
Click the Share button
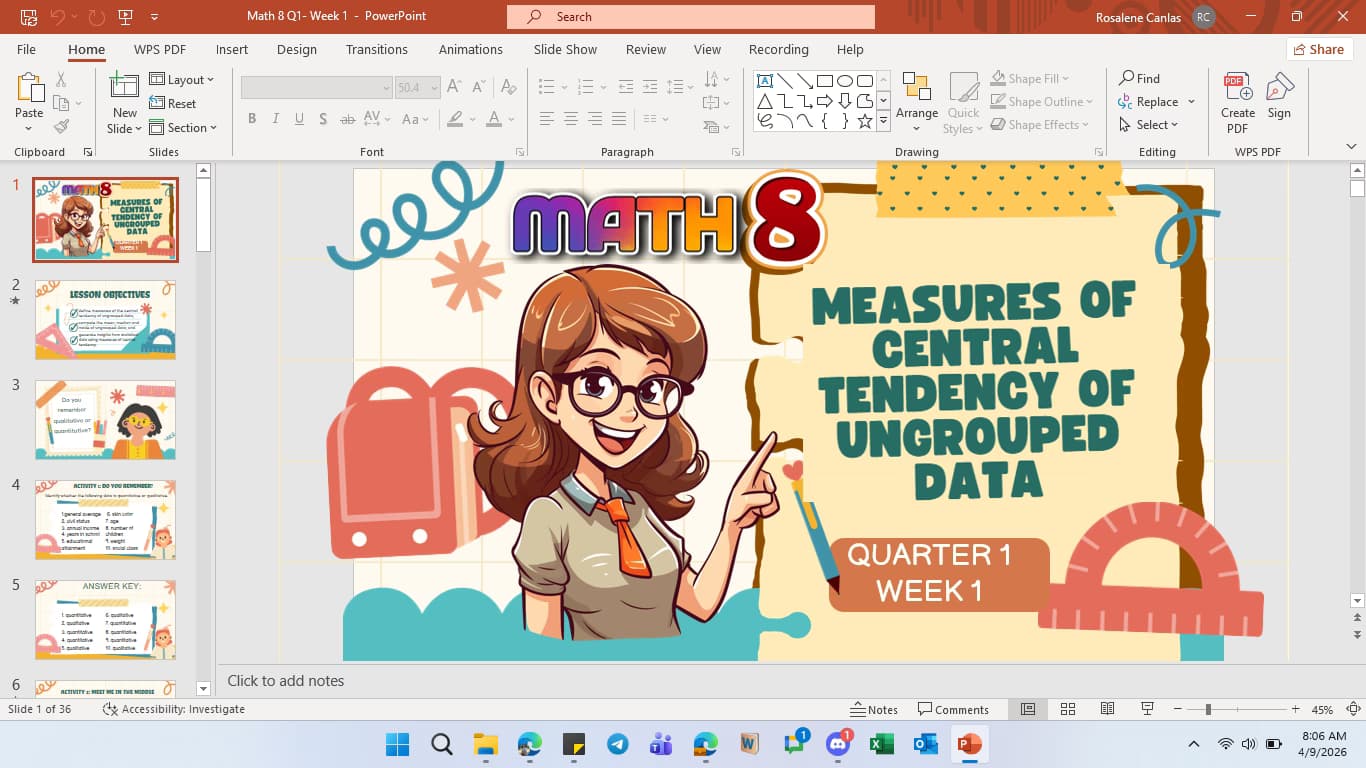1319,49
